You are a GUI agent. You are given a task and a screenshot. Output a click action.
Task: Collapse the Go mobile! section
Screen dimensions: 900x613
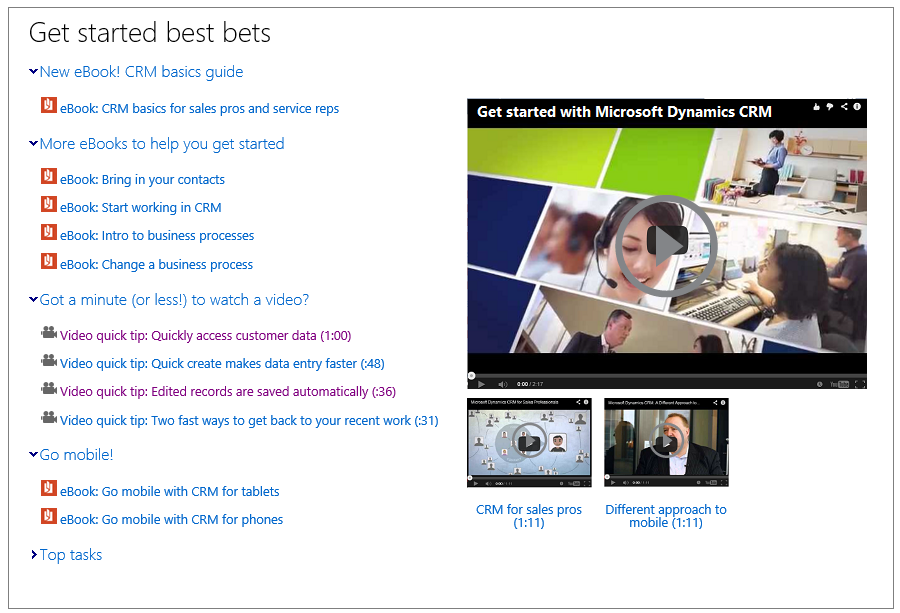(34, 455)
